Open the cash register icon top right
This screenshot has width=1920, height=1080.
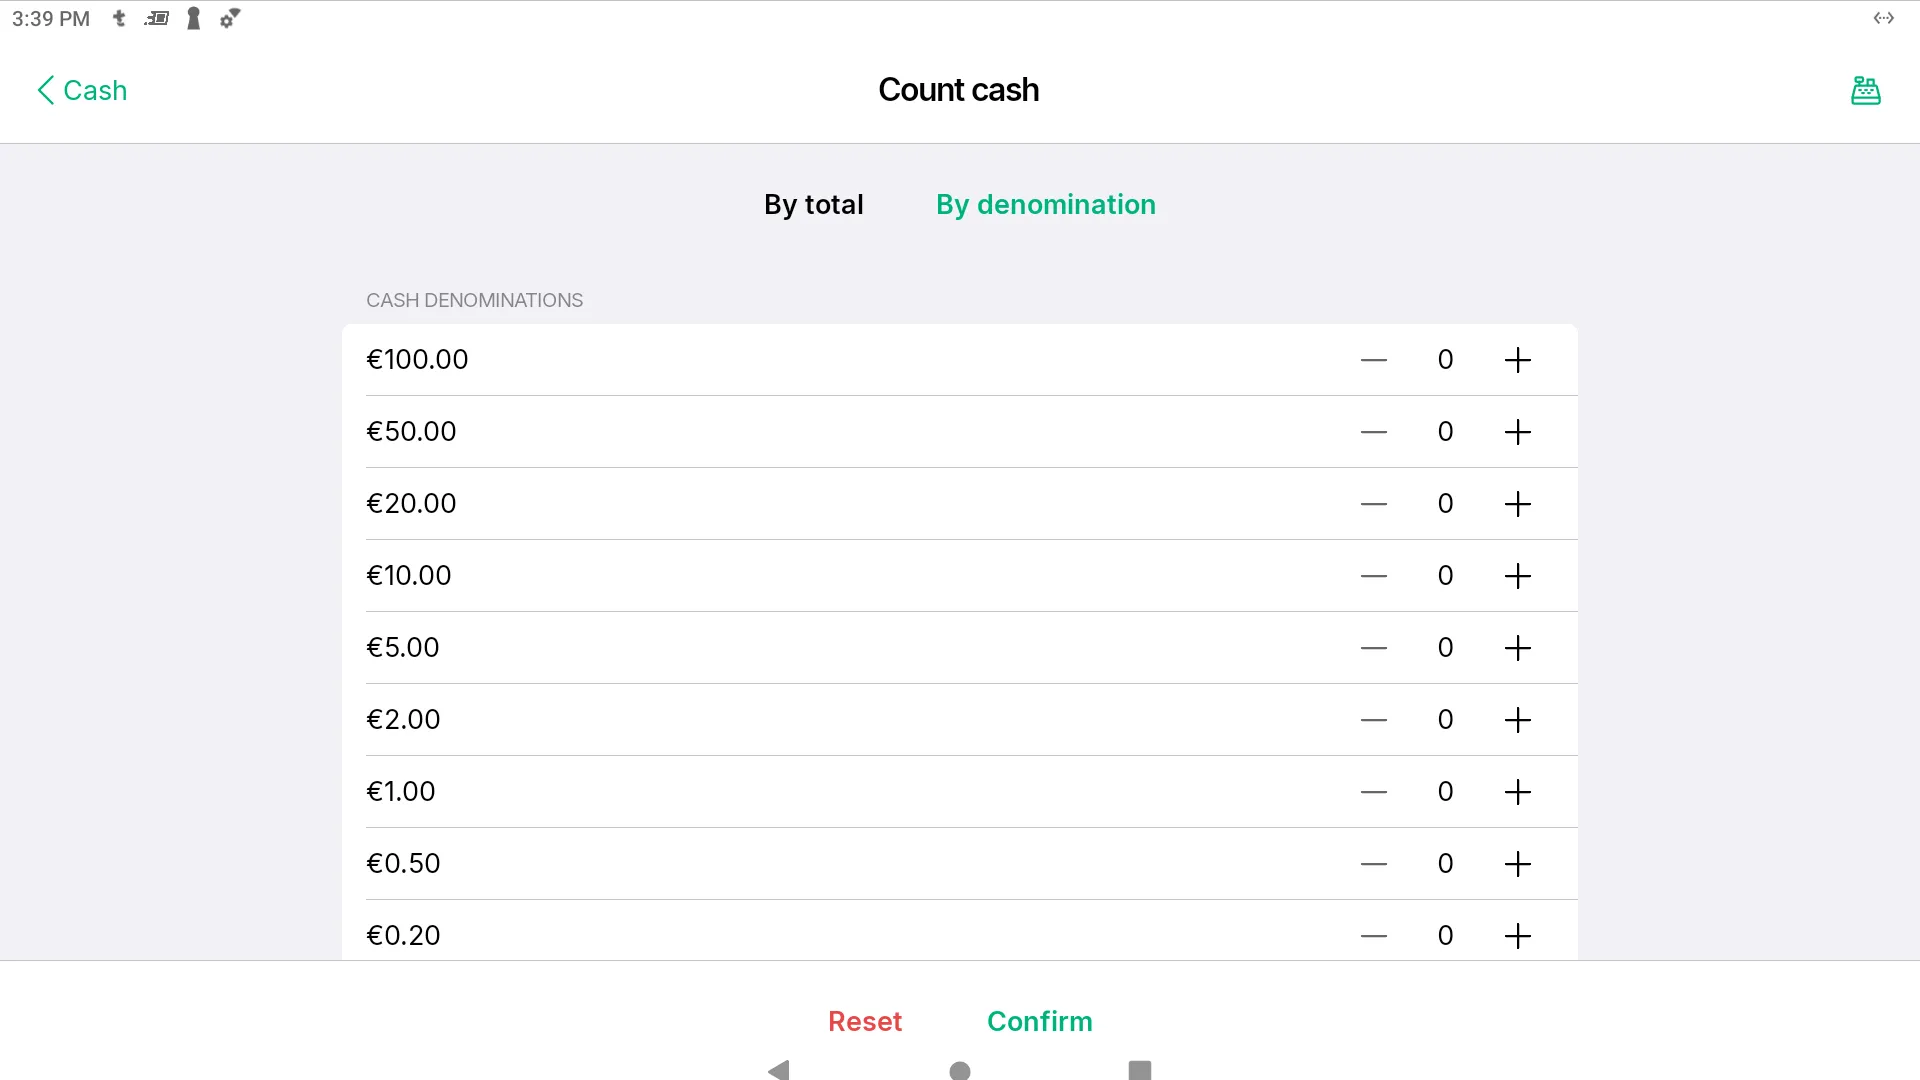(1865, 90)
